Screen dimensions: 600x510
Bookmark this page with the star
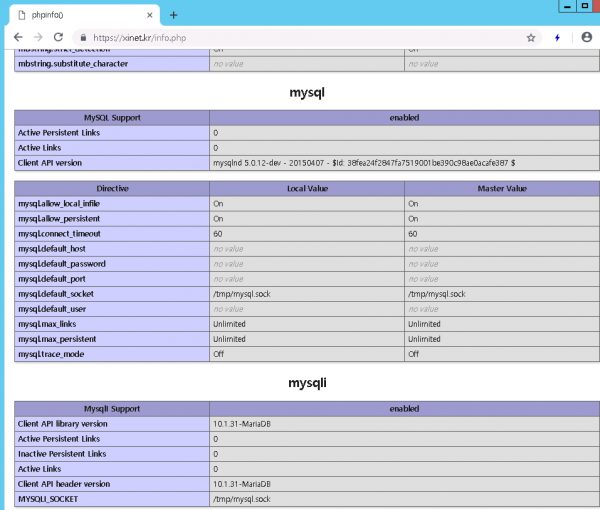(531, 37)
